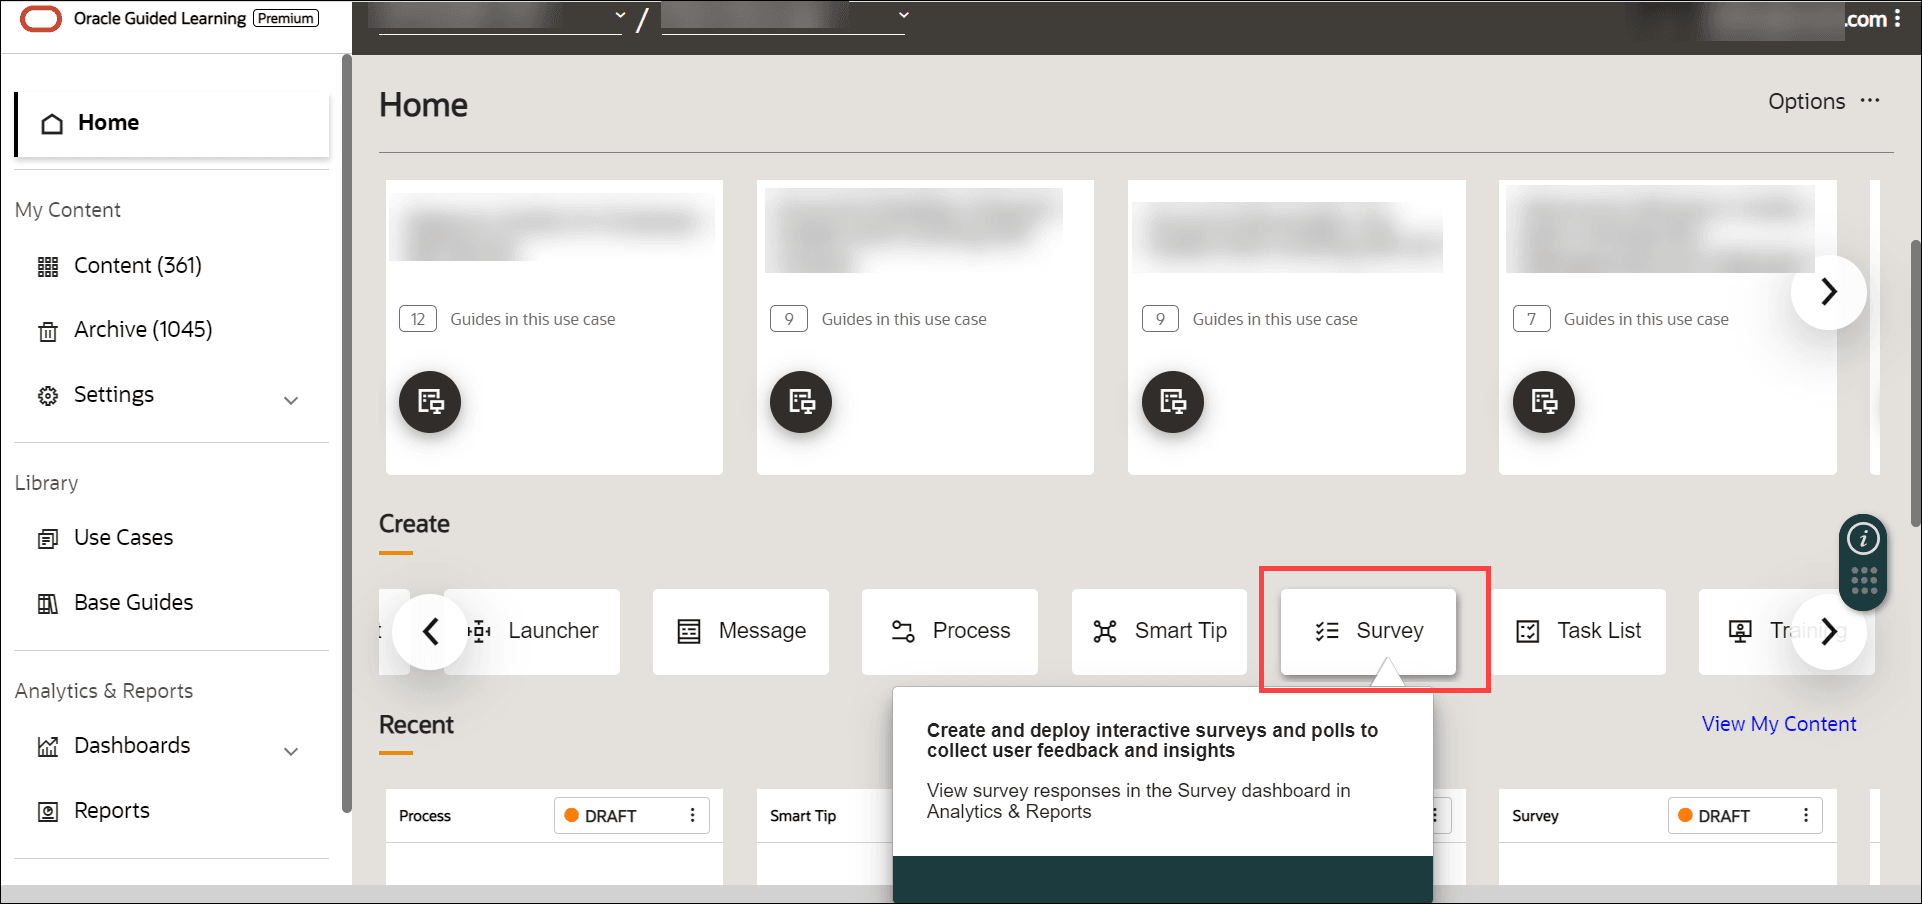Click the Launcher icon

point(480,631)
